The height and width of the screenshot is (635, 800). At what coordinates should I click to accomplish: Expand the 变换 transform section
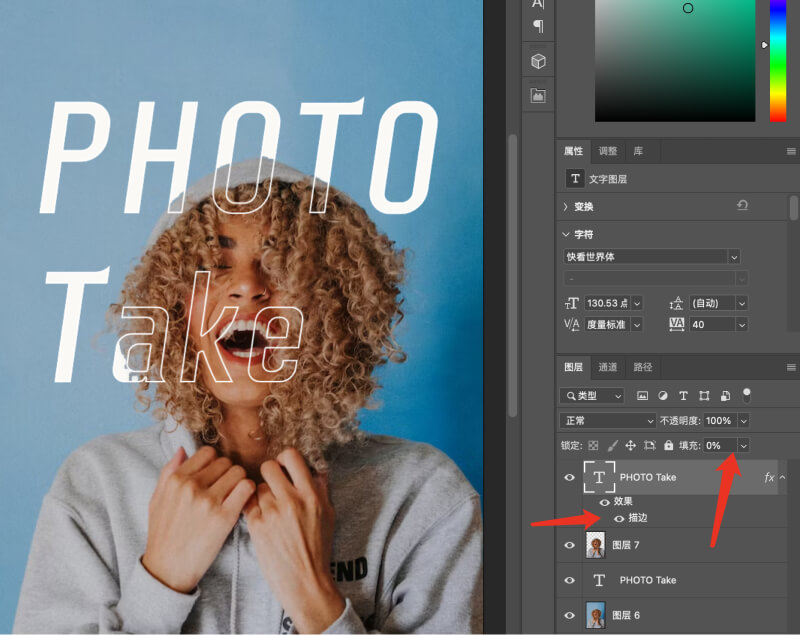[x=567, y=207]
